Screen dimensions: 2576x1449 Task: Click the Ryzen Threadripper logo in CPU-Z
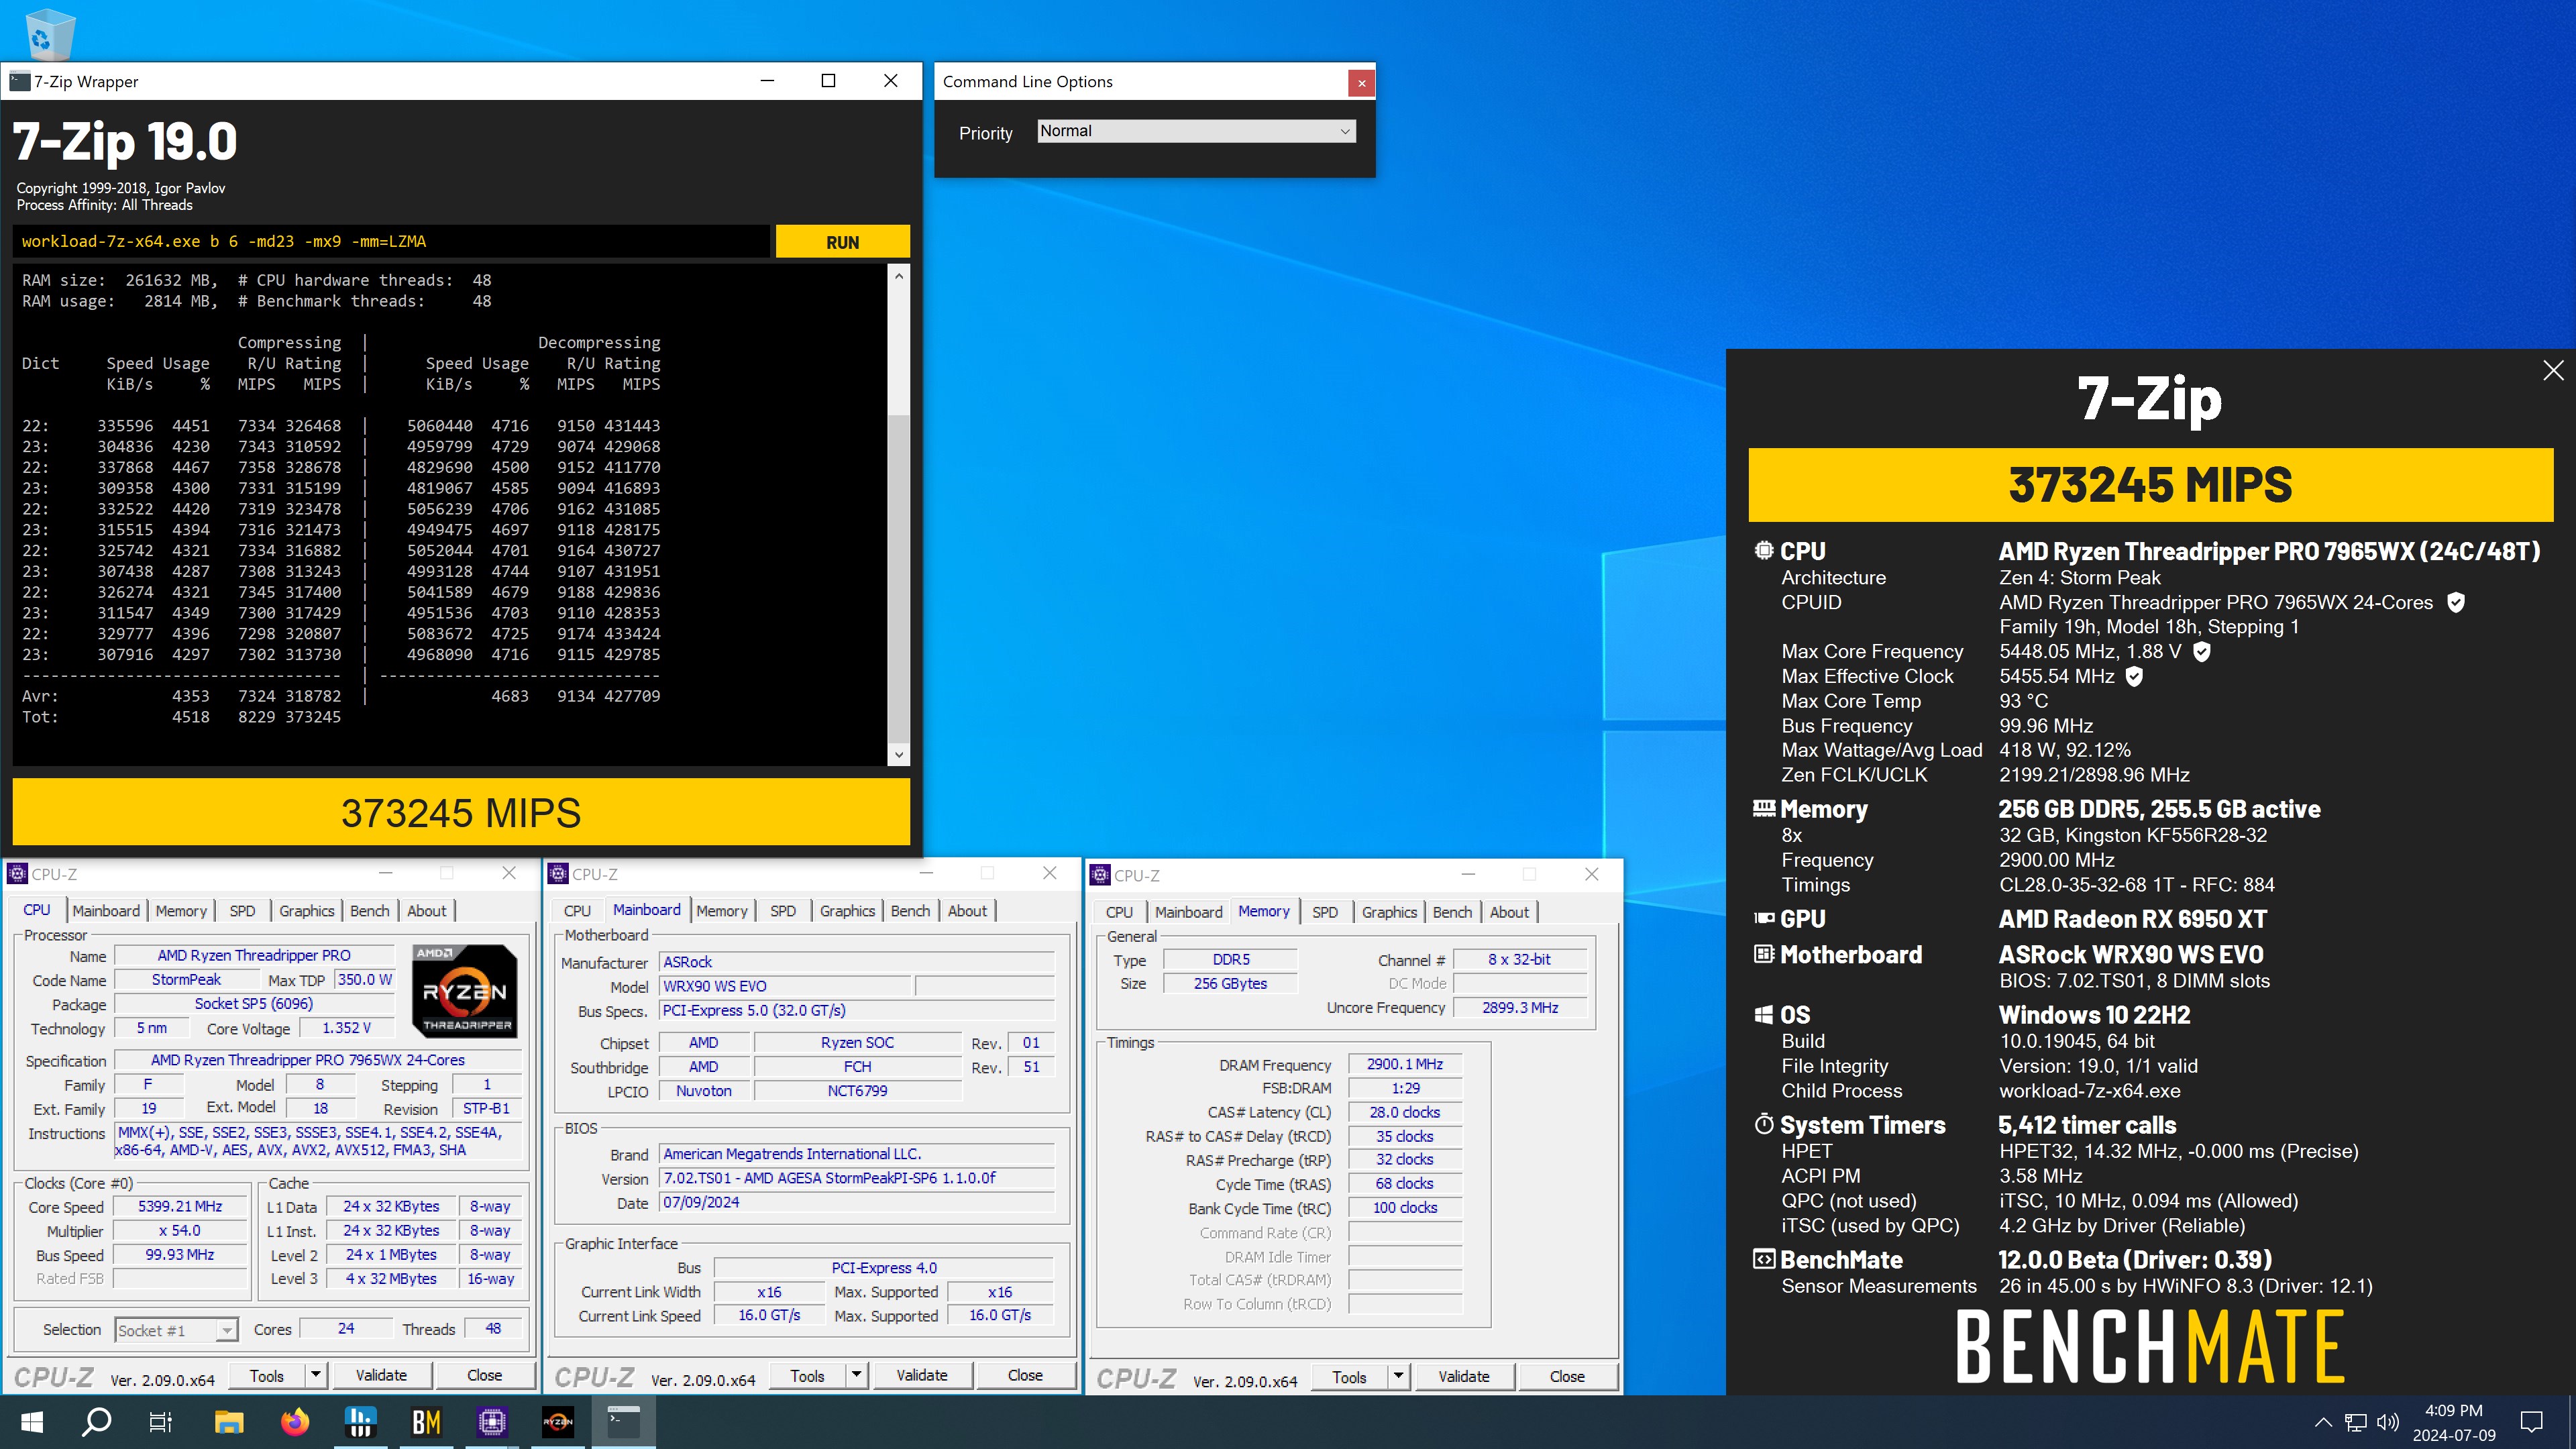coord(465,991)
